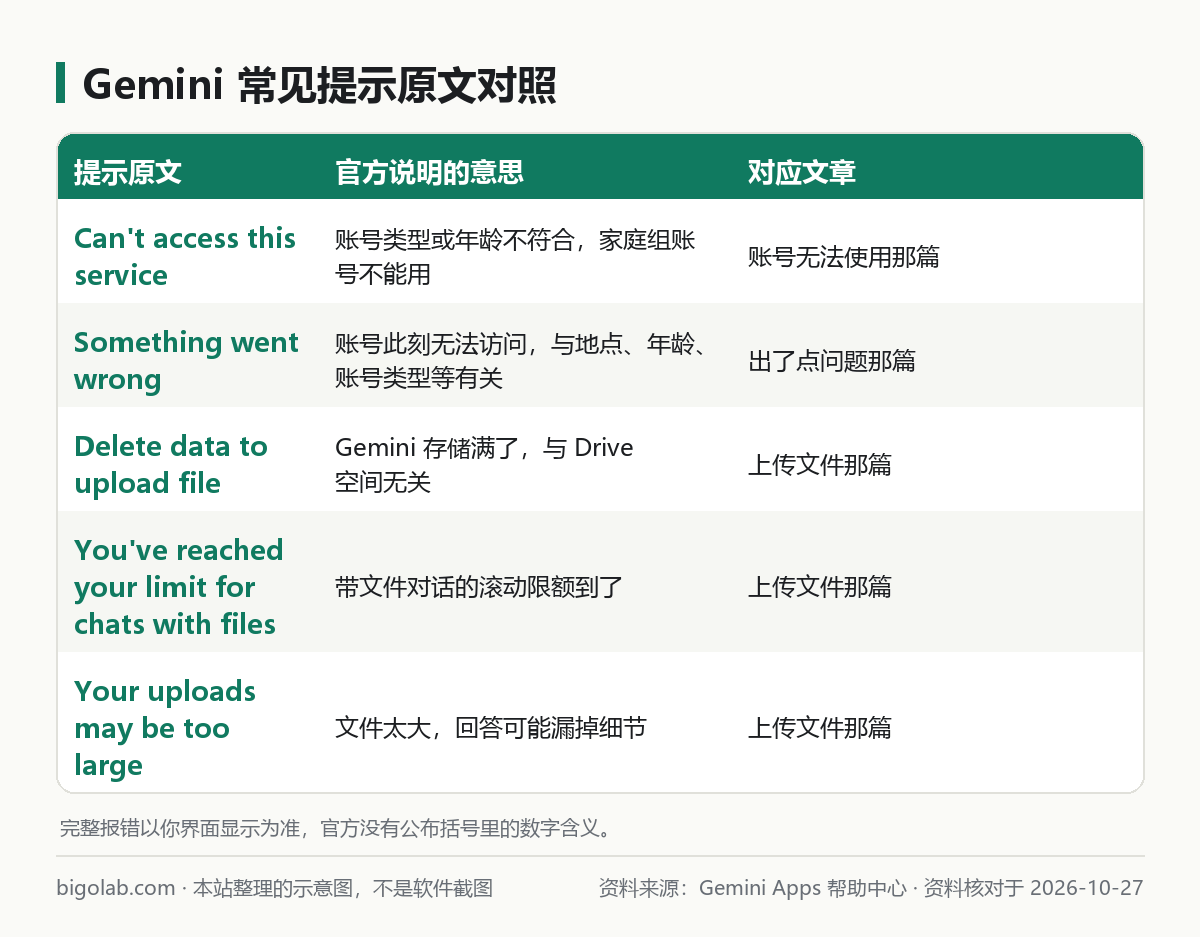Click explanation "Gemini 存储满了，与 Drive 空间无关"
This screenshot has height=937, width=1200.
[x=484, y=465]
